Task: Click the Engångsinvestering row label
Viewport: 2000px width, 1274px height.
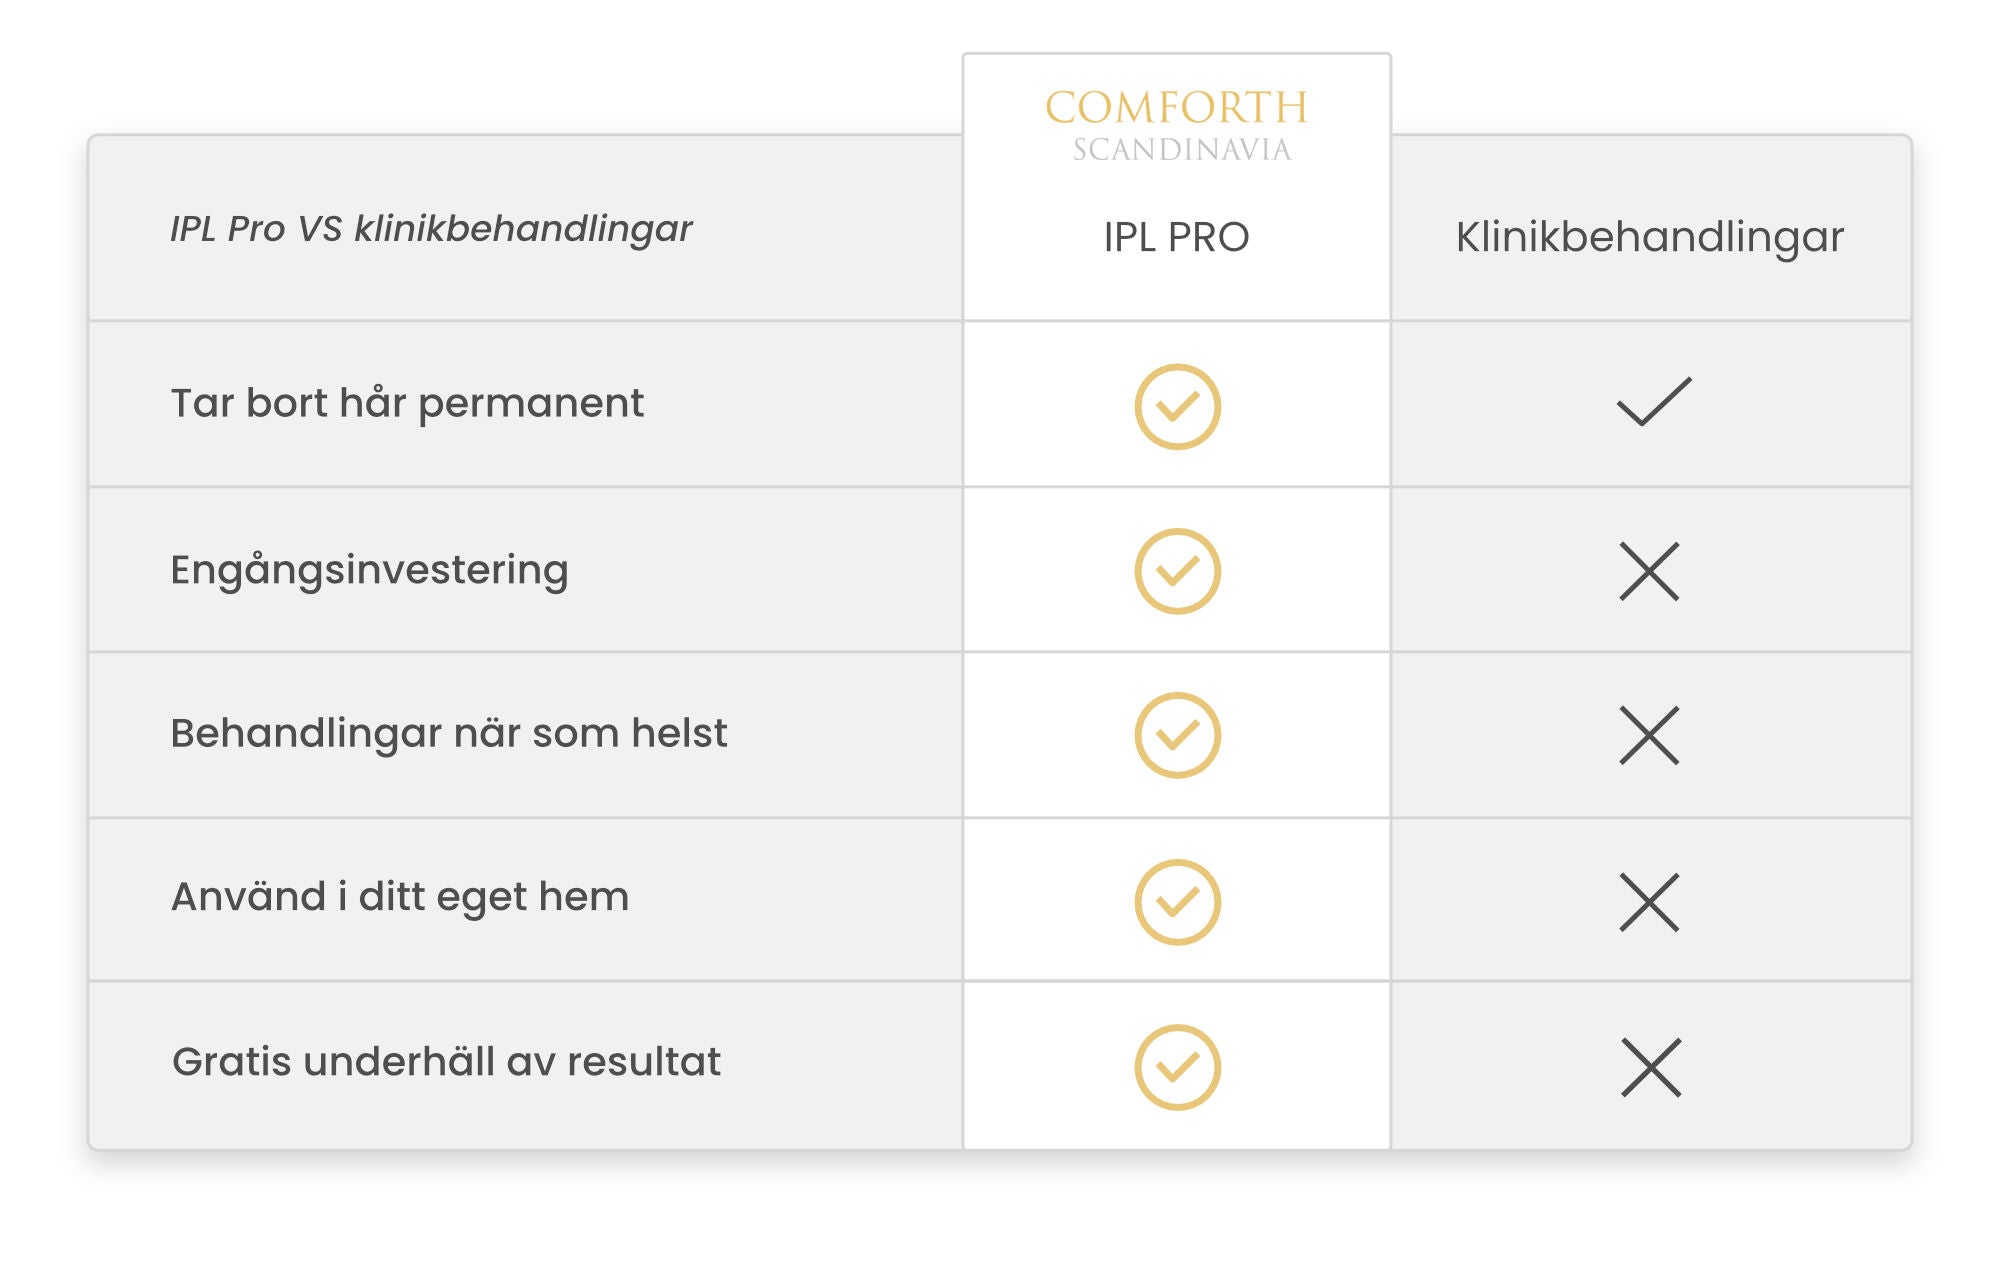Action: pos(369,570)
